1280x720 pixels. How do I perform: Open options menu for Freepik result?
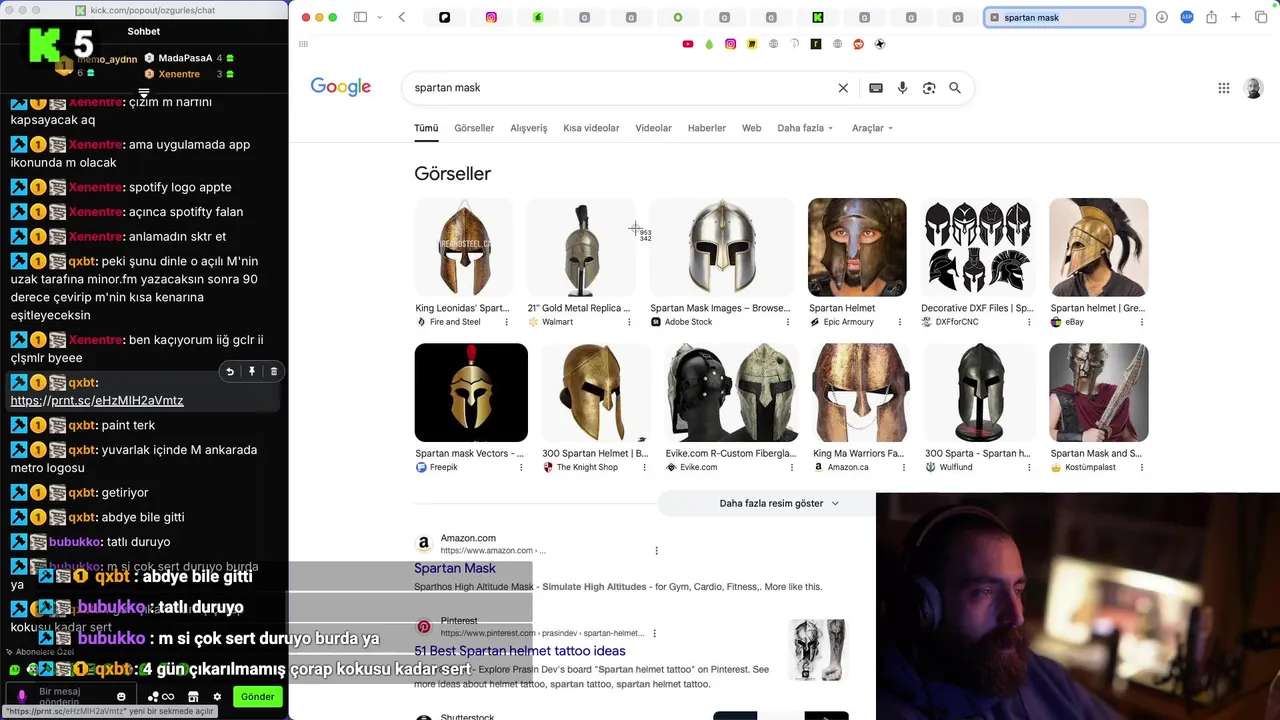[x=521, y=467]
